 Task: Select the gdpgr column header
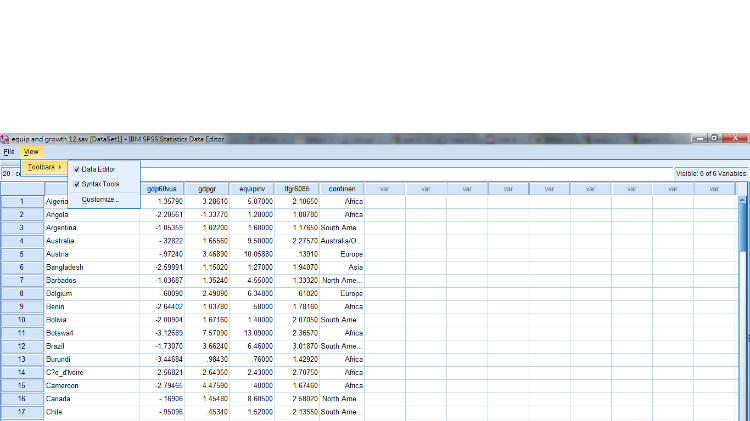207,188
